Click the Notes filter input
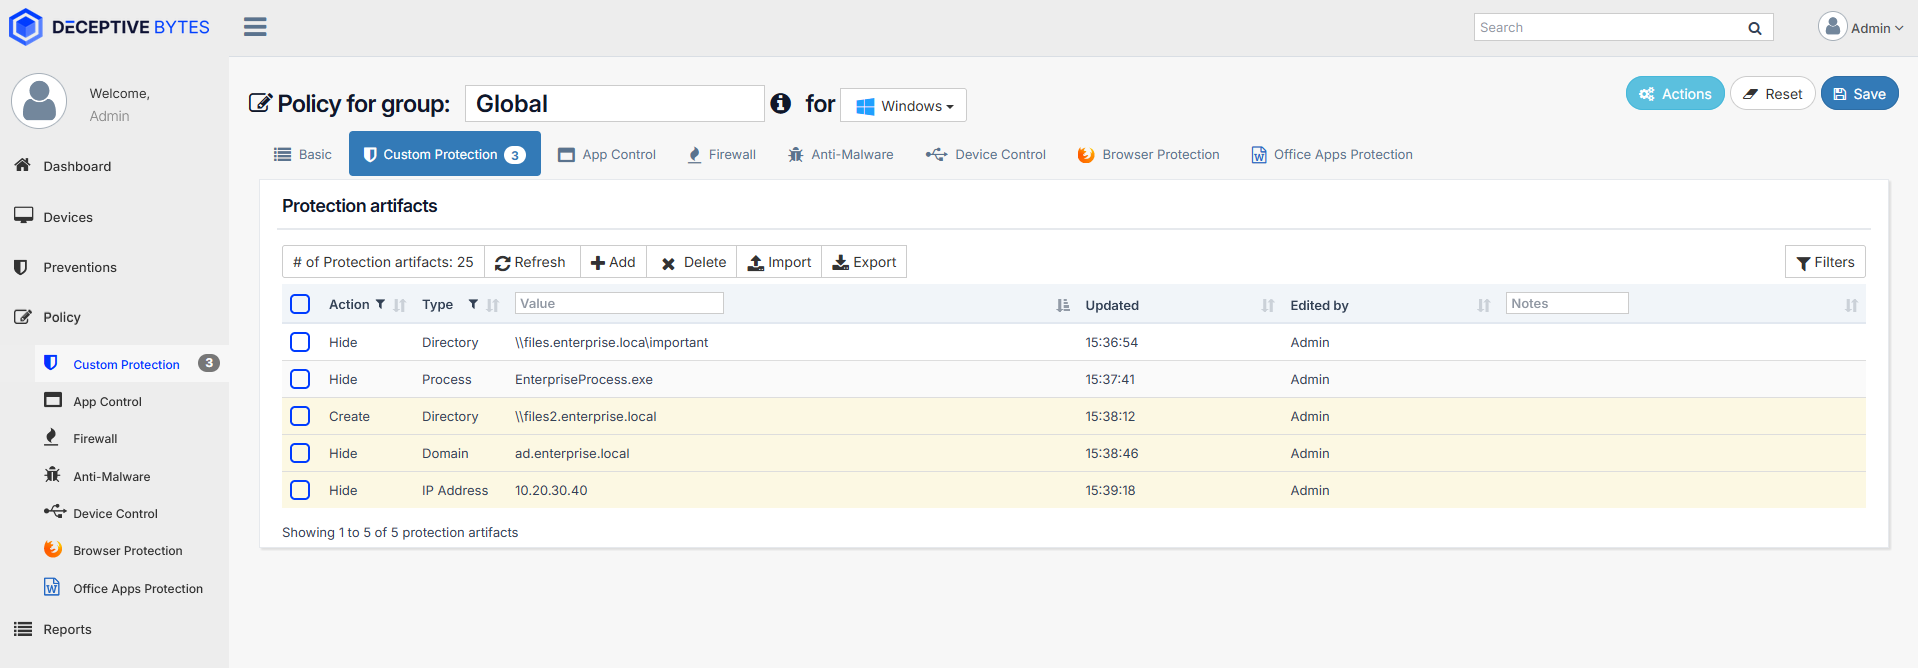Image resolution: width=1918 pixels, height=668 pixels. pos(1567,303)
